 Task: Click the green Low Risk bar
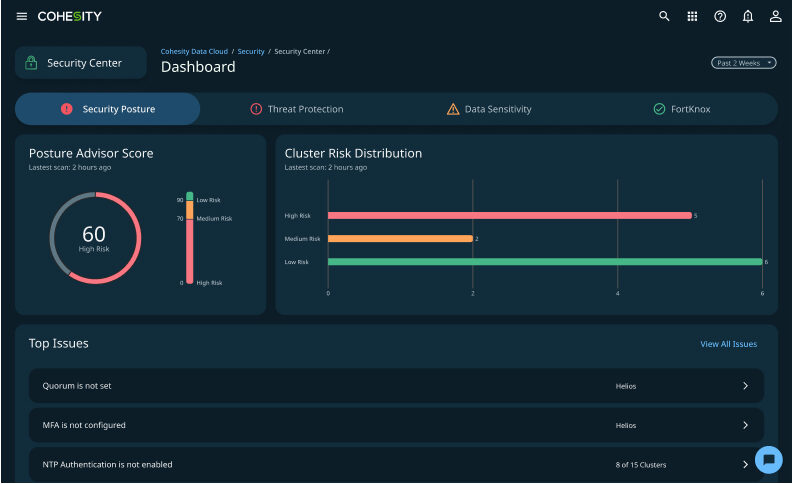point(545,262)
